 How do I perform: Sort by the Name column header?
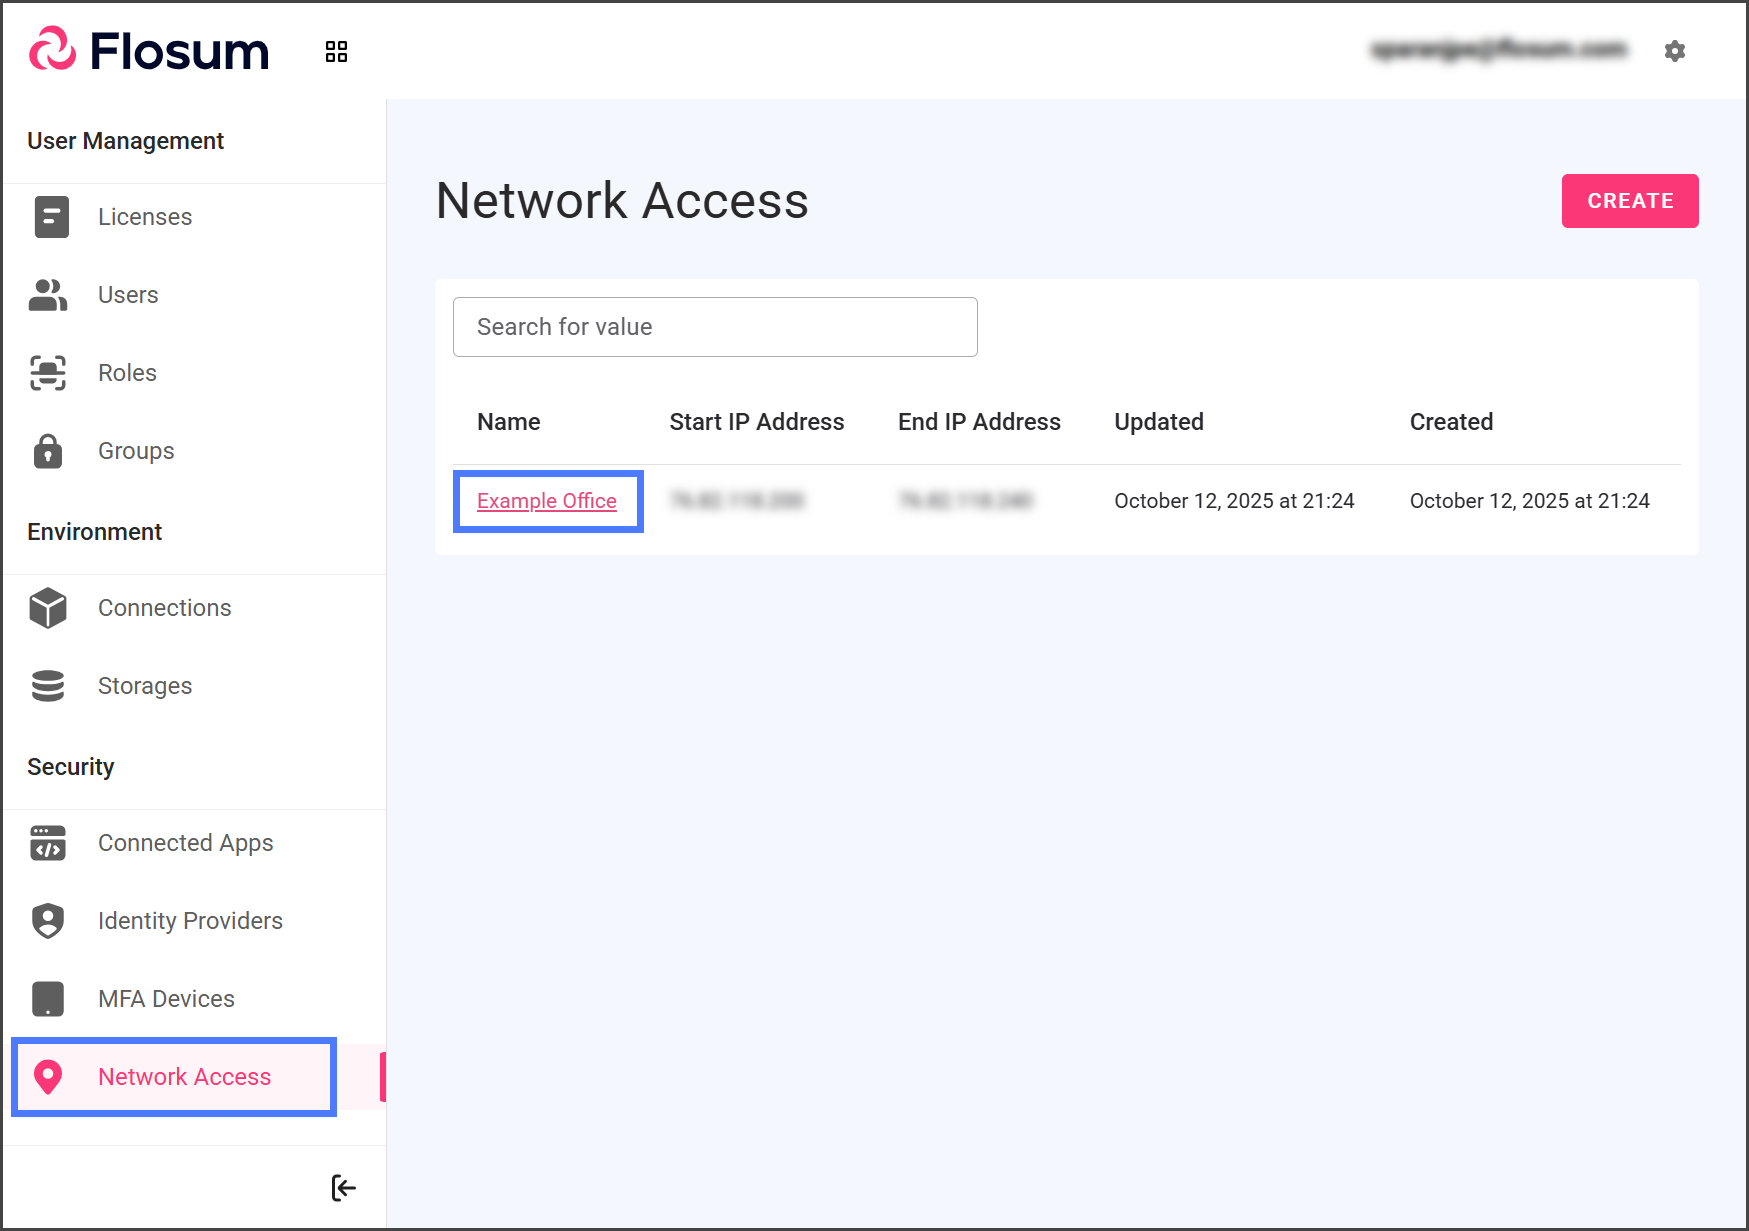tap(508, 422)
